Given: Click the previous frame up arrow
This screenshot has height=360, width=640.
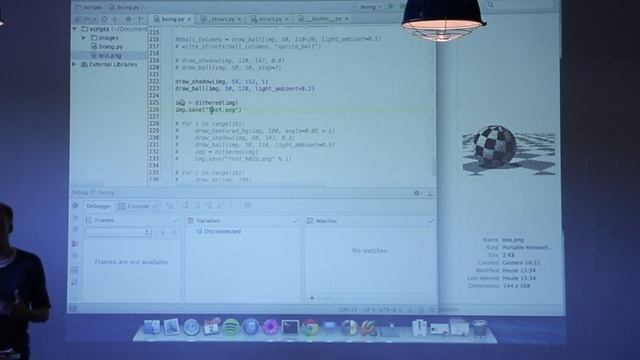Looking at the screenshot, I should coord(162,233).
